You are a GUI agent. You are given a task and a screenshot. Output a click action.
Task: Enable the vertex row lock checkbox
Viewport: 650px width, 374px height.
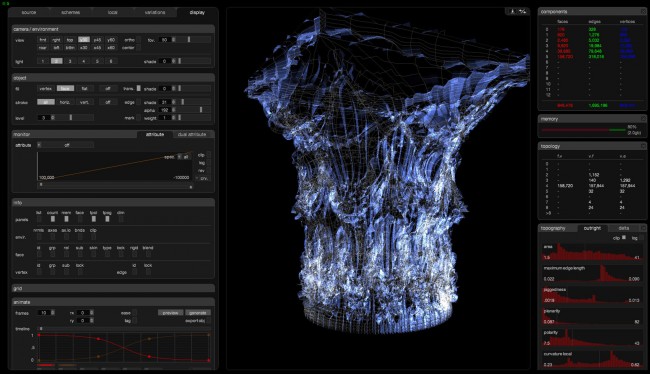pyautogui.click(x=80, y=272)
